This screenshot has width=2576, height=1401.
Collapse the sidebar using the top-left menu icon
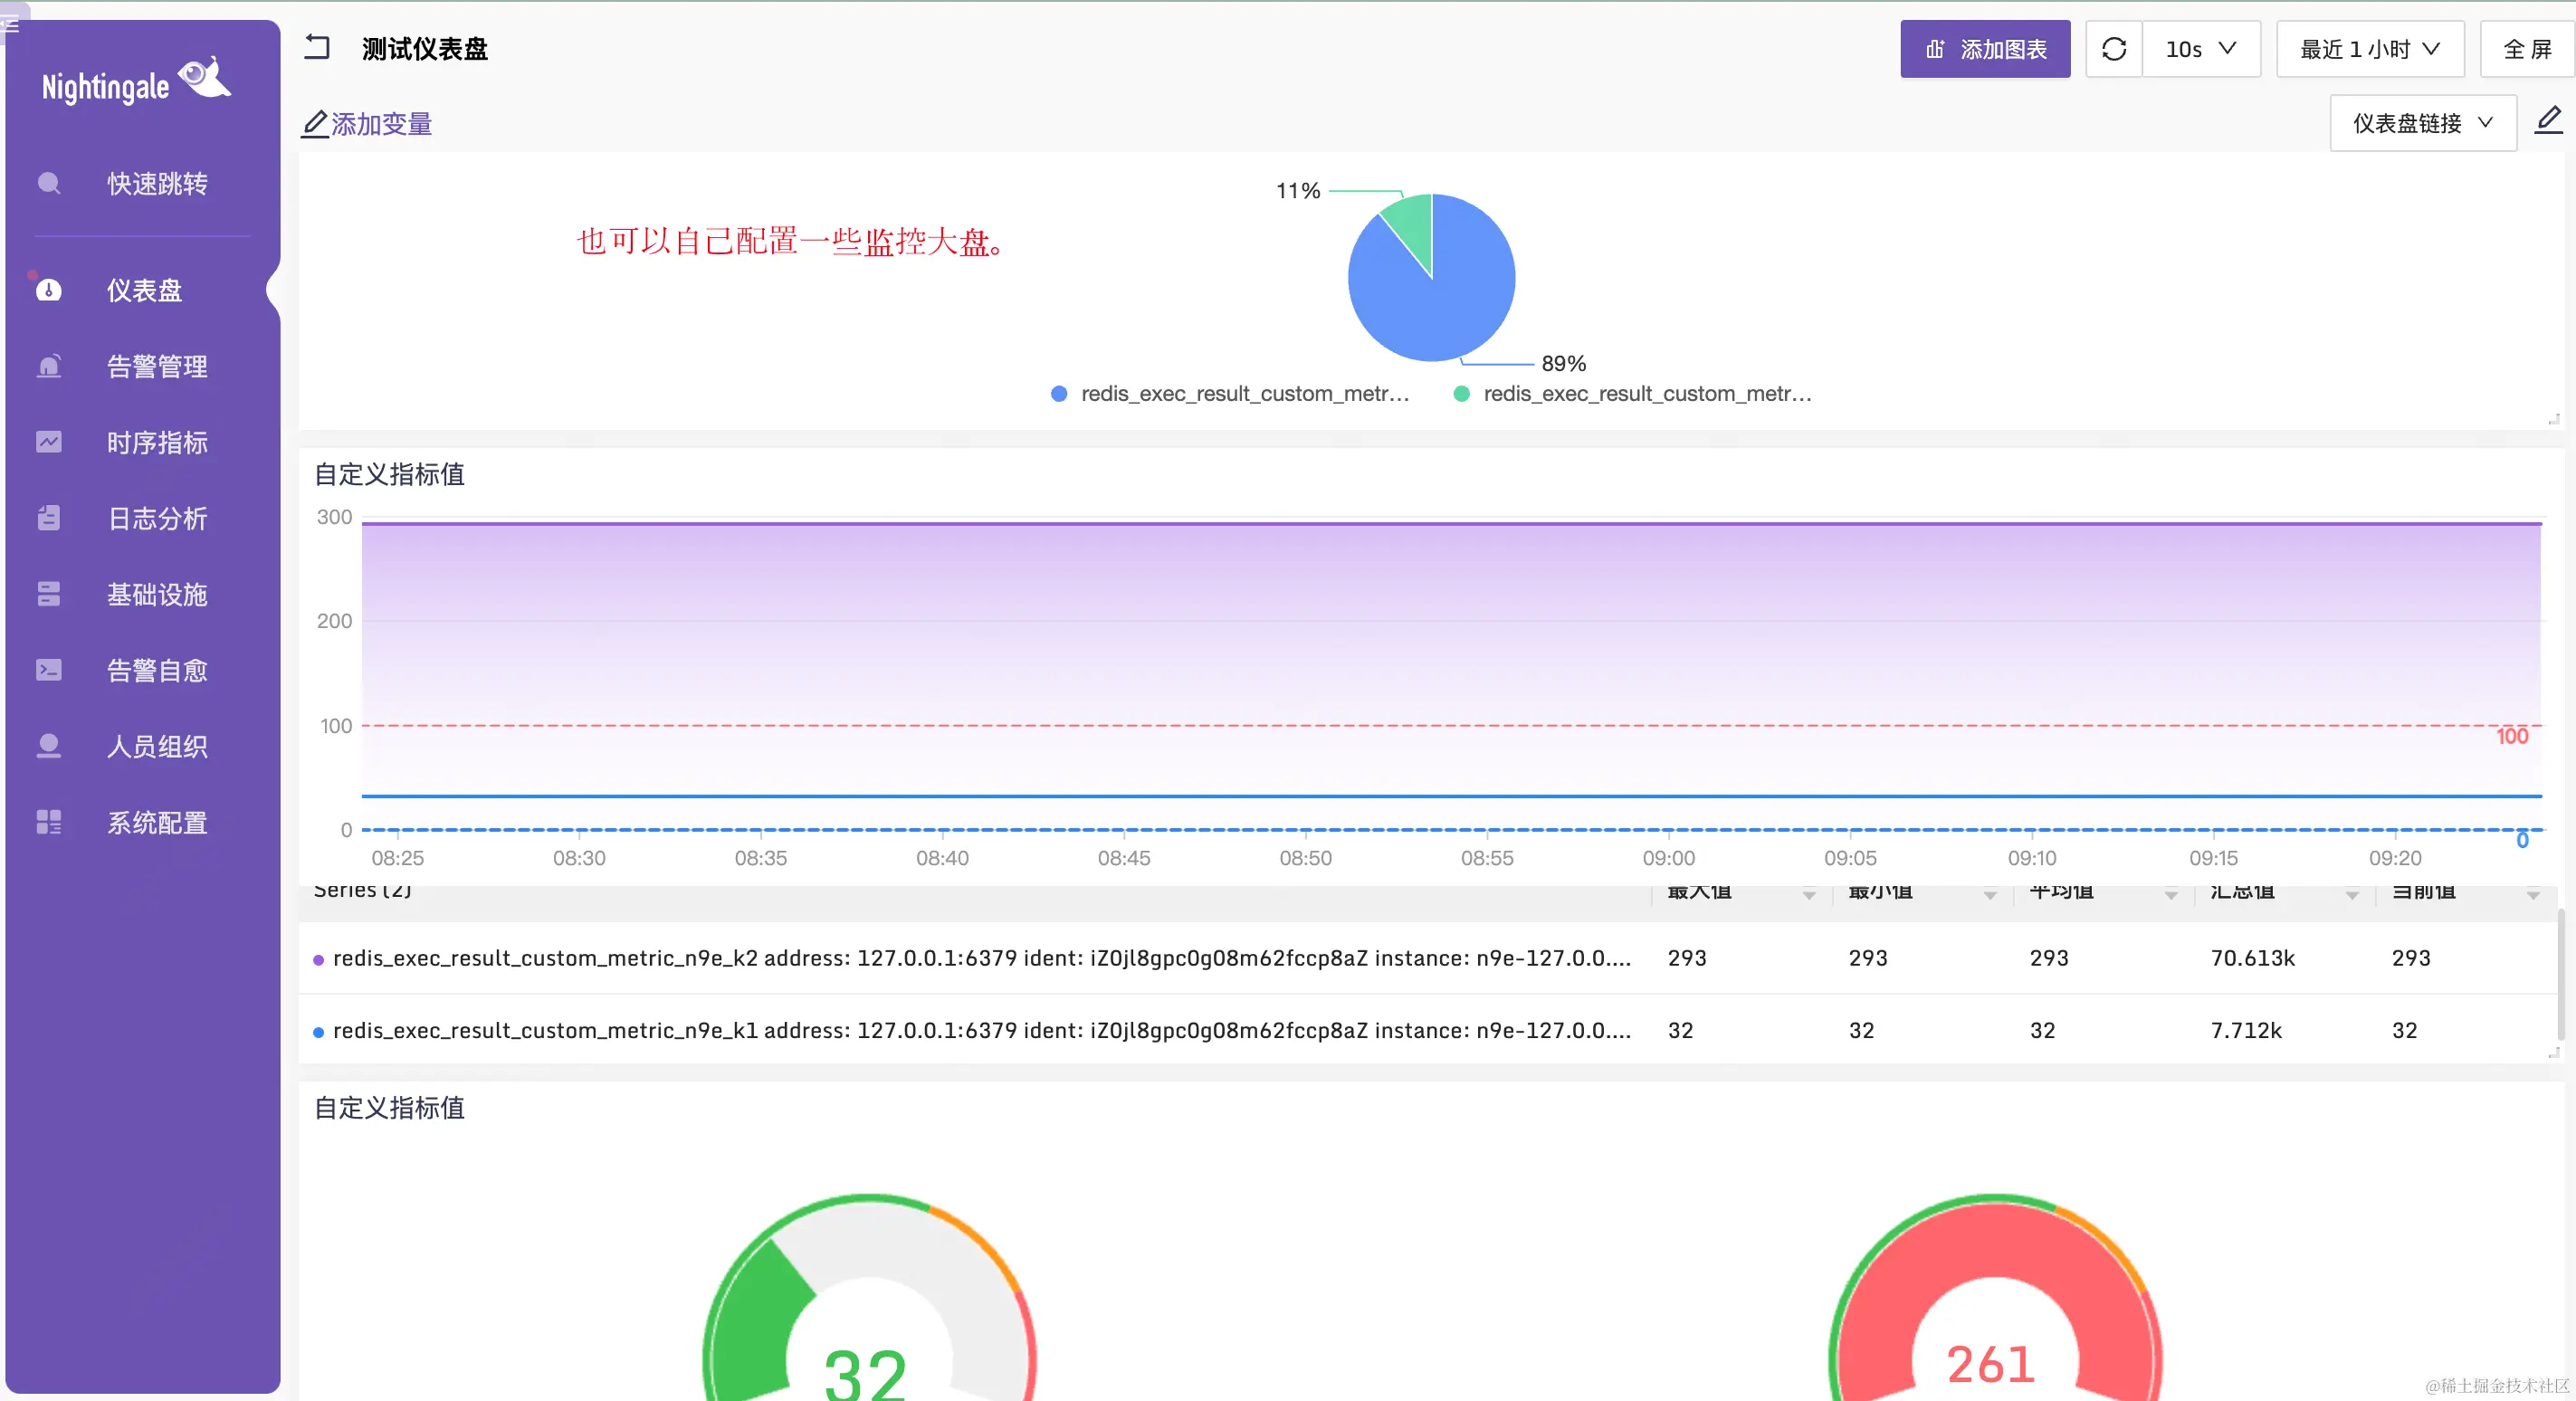(x=12, y=24)
